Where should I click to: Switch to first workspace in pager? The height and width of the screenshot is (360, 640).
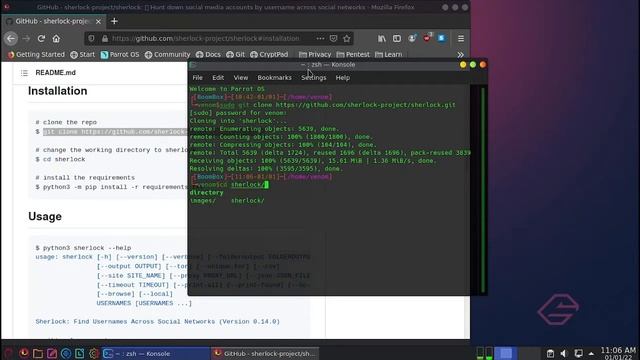pos(506,353)
